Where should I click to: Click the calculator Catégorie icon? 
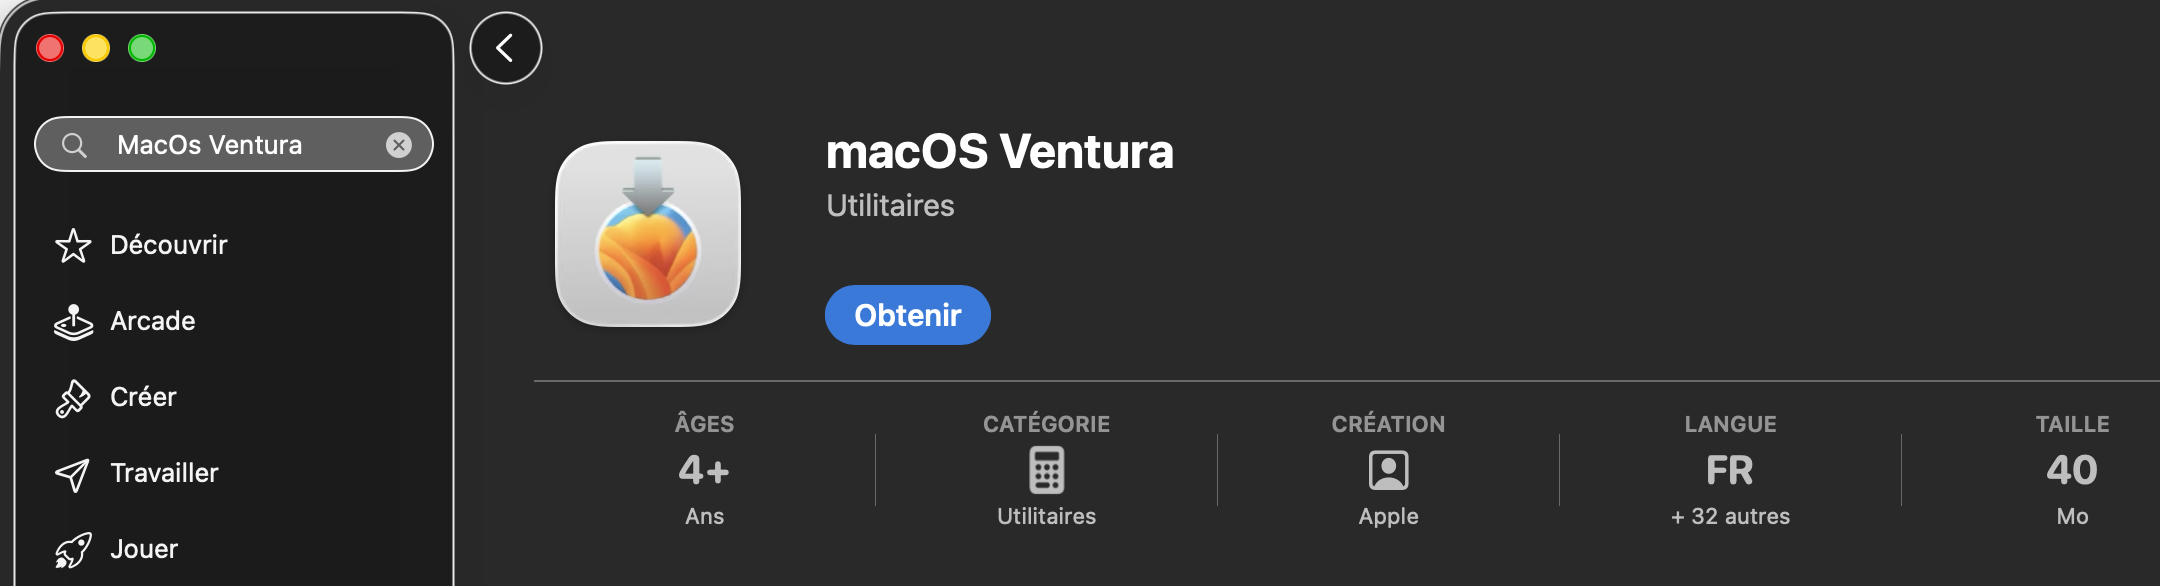(x=1047, y=470)
